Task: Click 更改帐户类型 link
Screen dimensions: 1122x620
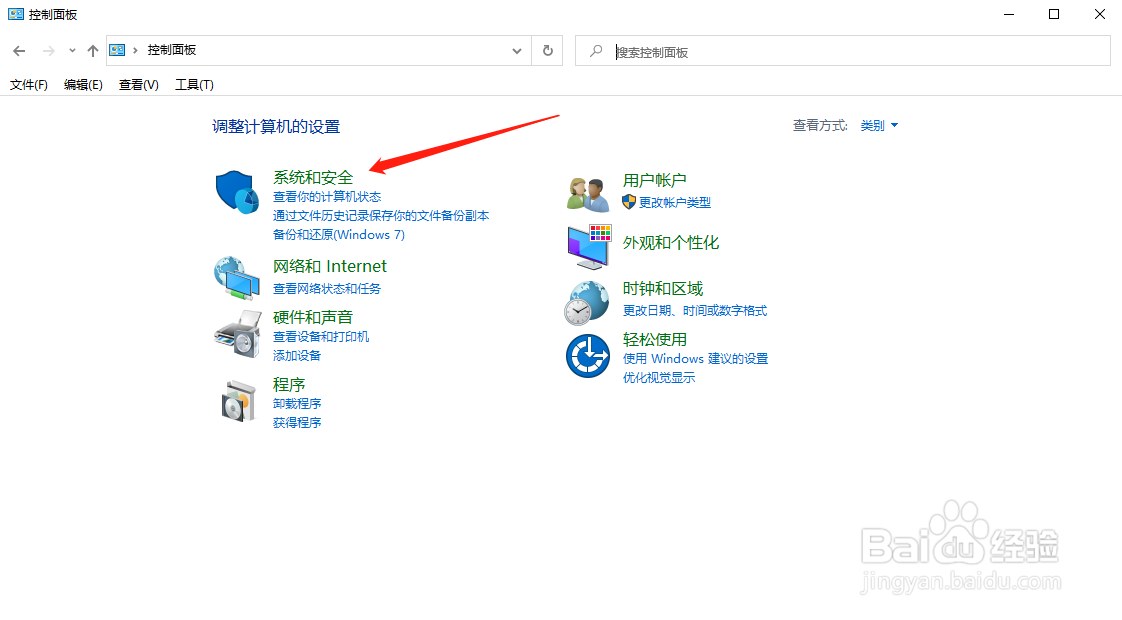Action: [675, 203]
